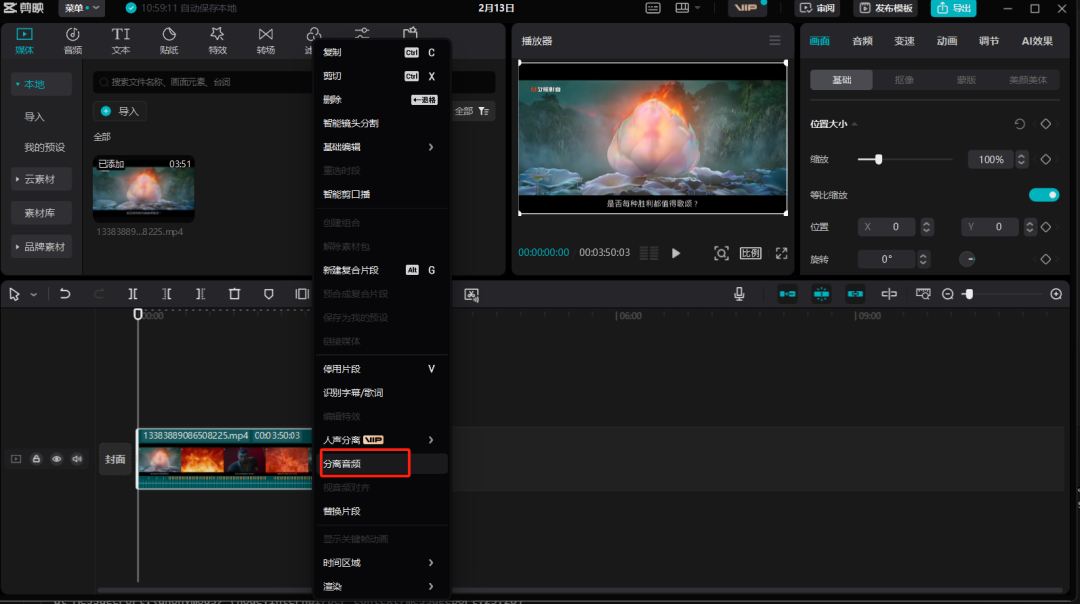The height and width of the screenshot is (604, 1080).
Task: Click the 审阅 review button
Action: tap(818, 8)
